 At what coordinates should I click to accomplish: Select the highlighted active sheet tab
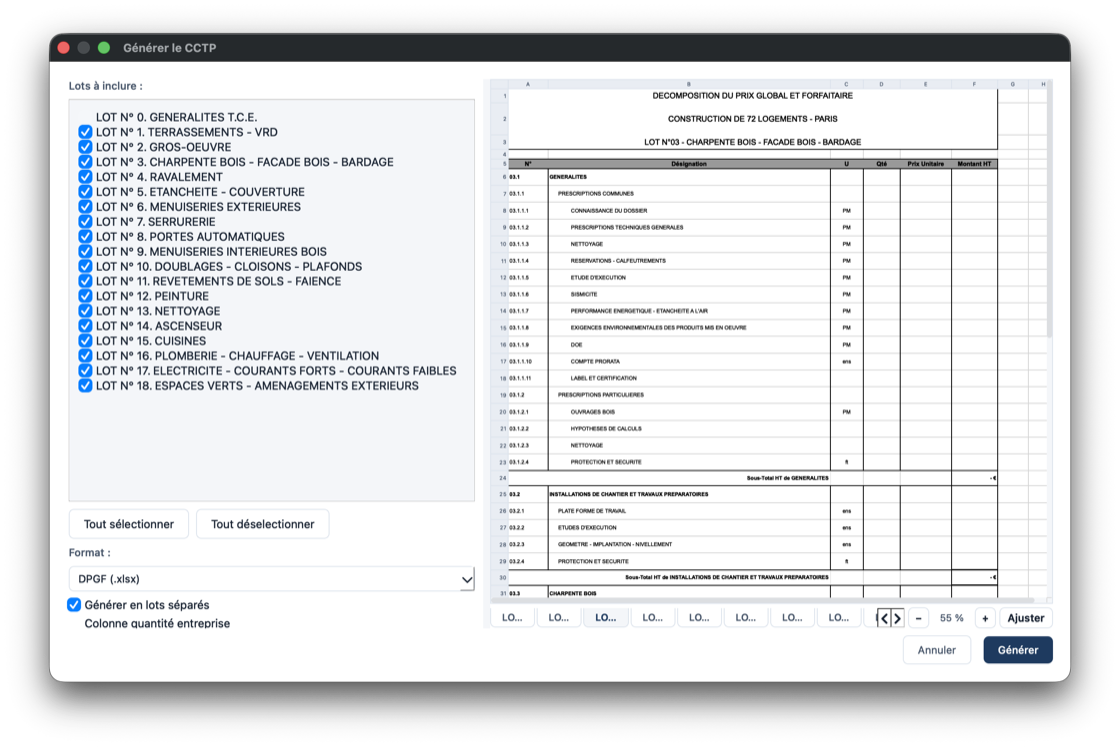pos(606,618)
